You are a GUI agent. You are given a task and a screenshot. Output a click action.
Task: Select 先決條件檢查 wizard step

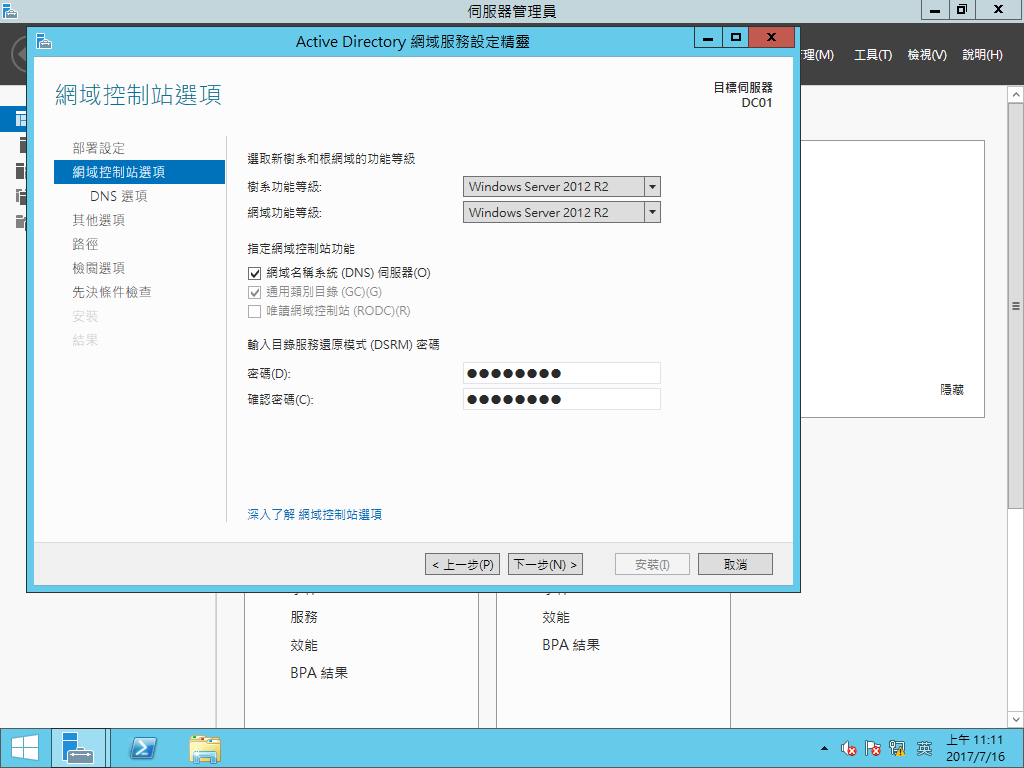click(x=112, y=292)
